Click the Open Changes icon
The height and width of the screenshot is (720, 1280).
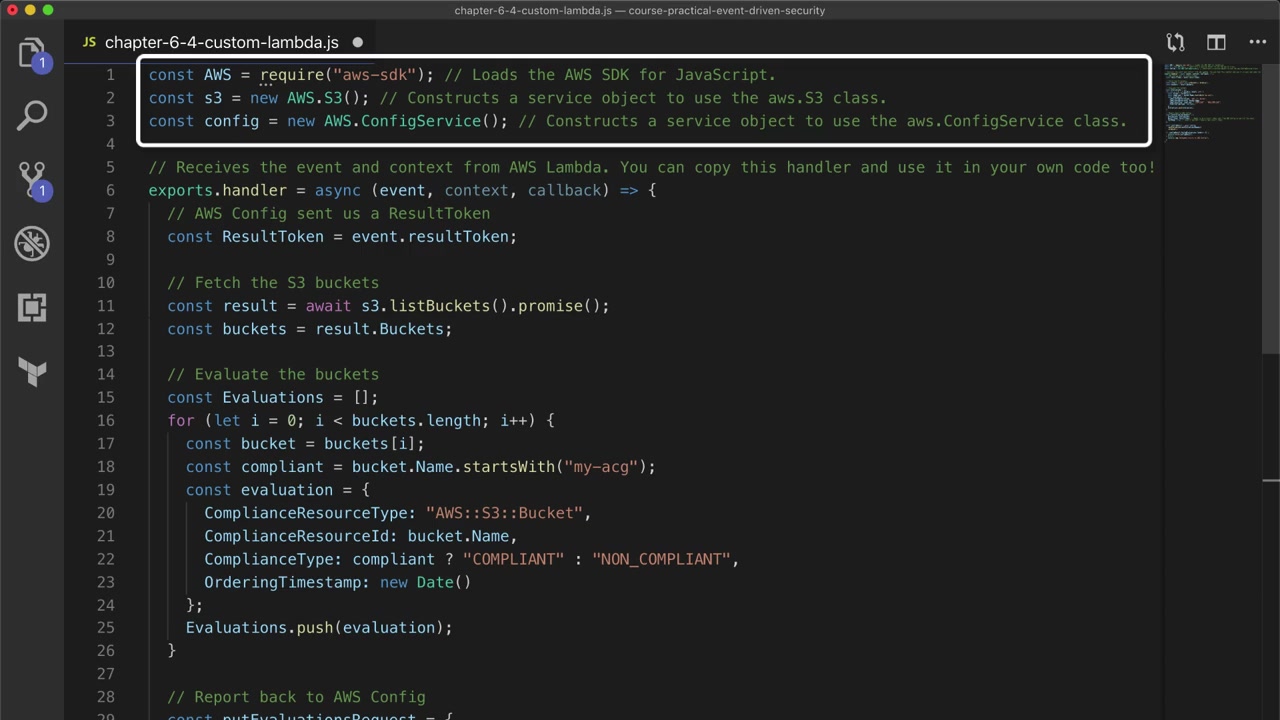click(x=1175, y=42)
